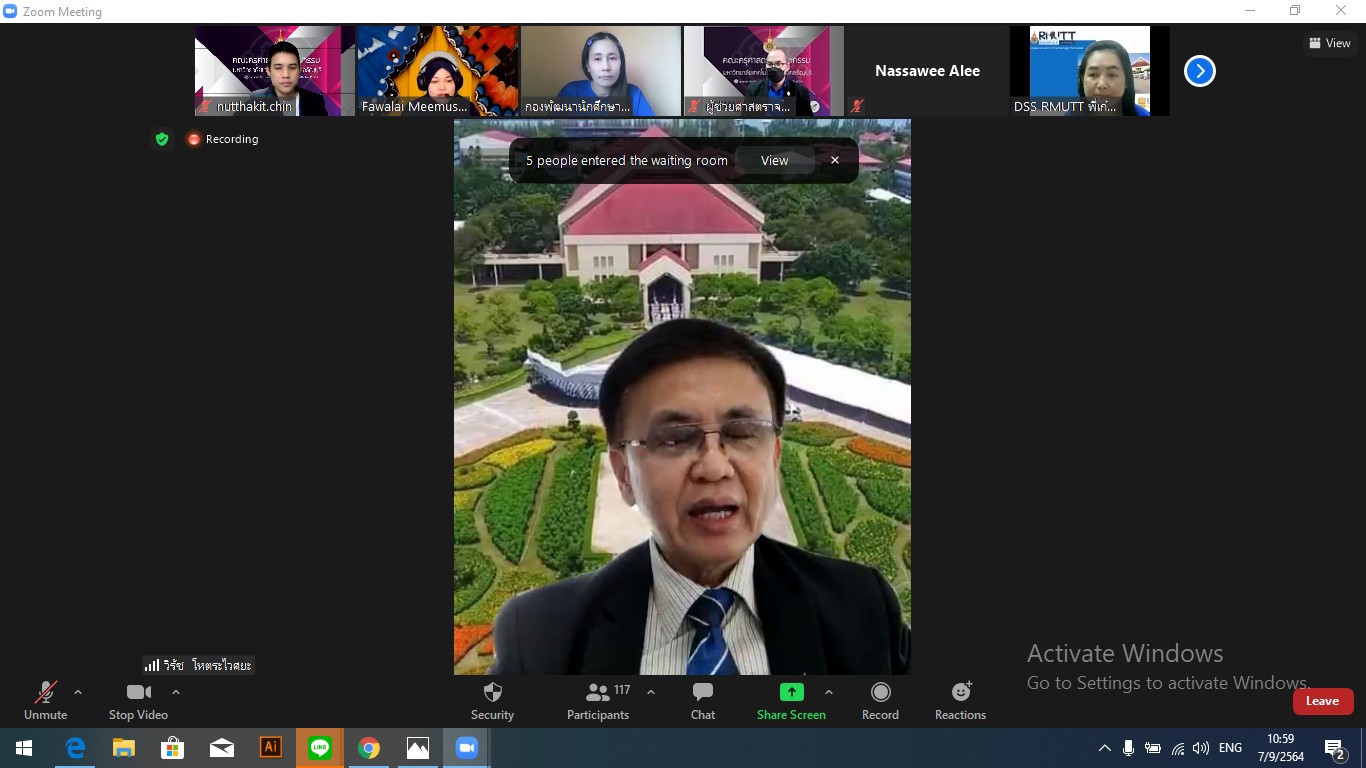Image resolution: width=1366 pixels, height=768 pixels.
Task: Select the กองพัฒนานักศึกษา participant thumbnail
Action: 601,71
